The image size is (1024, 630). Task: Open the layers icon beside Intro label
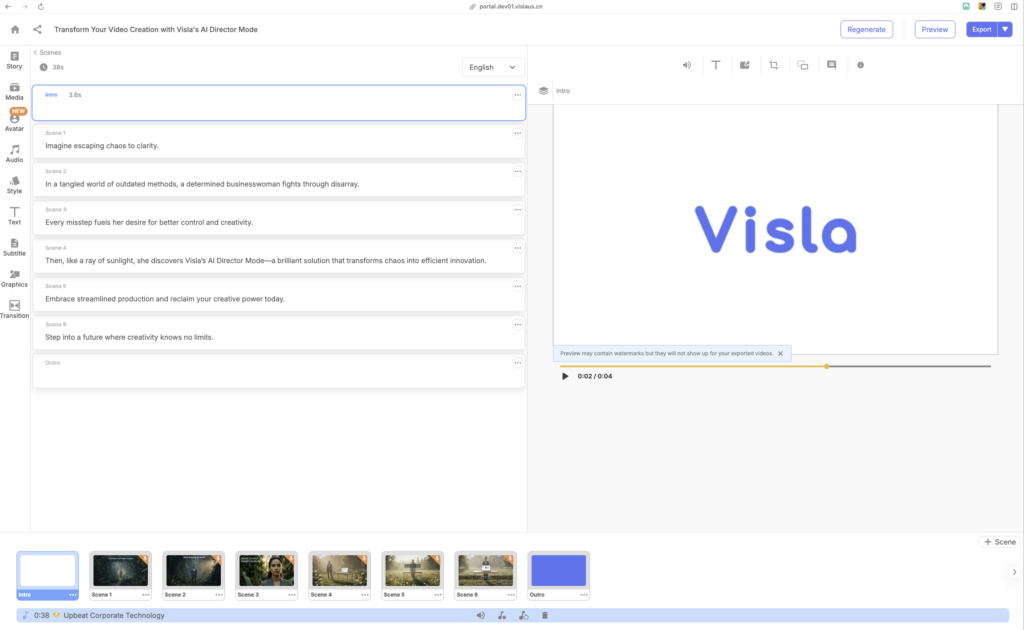(x=543, y=90)
